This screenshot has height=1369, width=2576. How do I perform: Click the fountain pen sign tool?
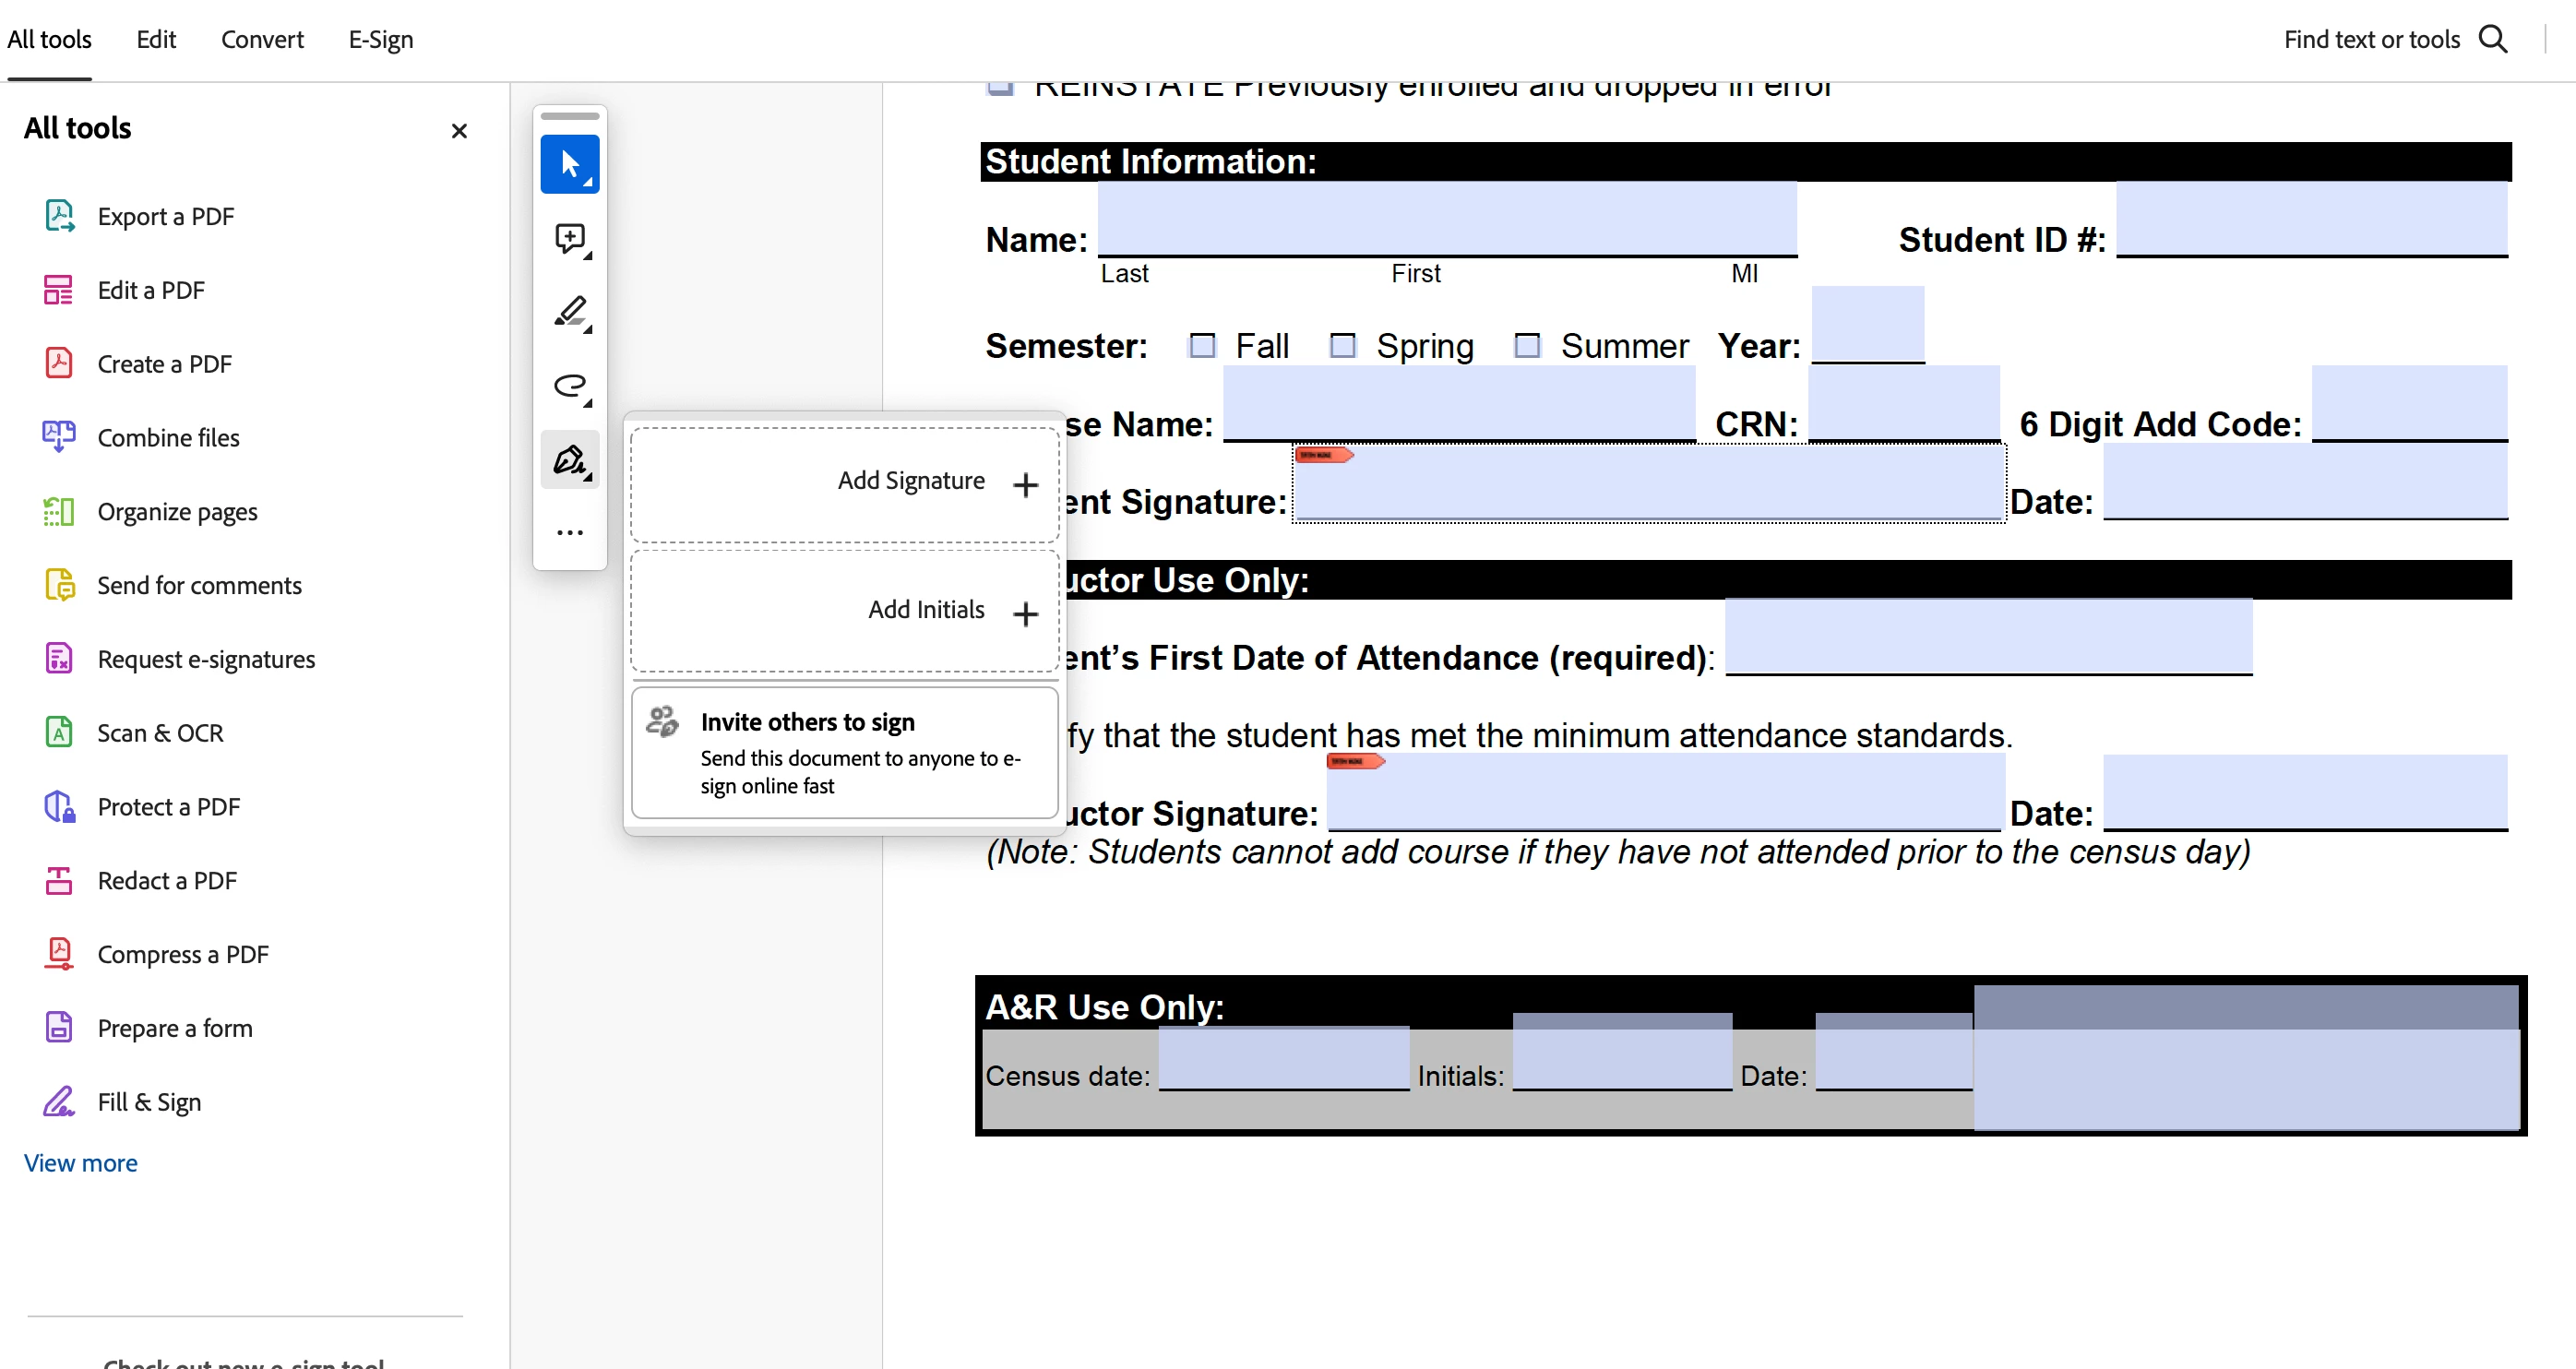tap(569, 460)
